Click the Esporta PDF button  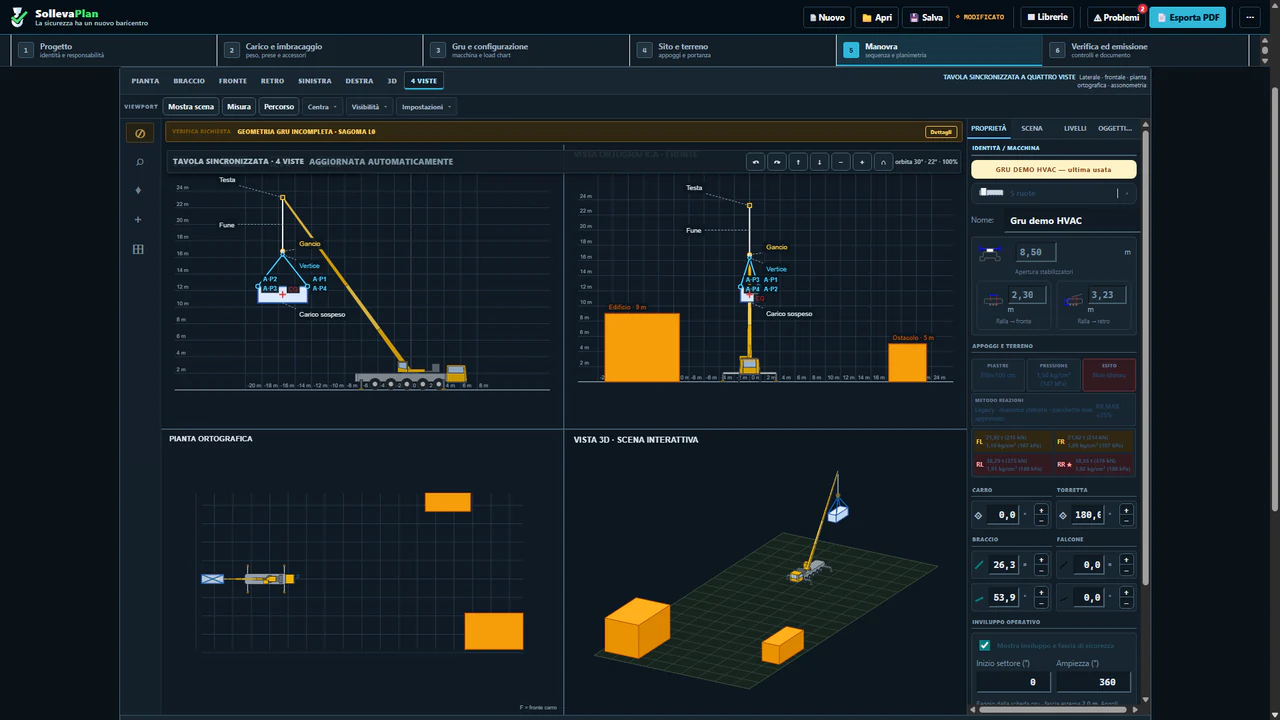[x=1190, y=17]
